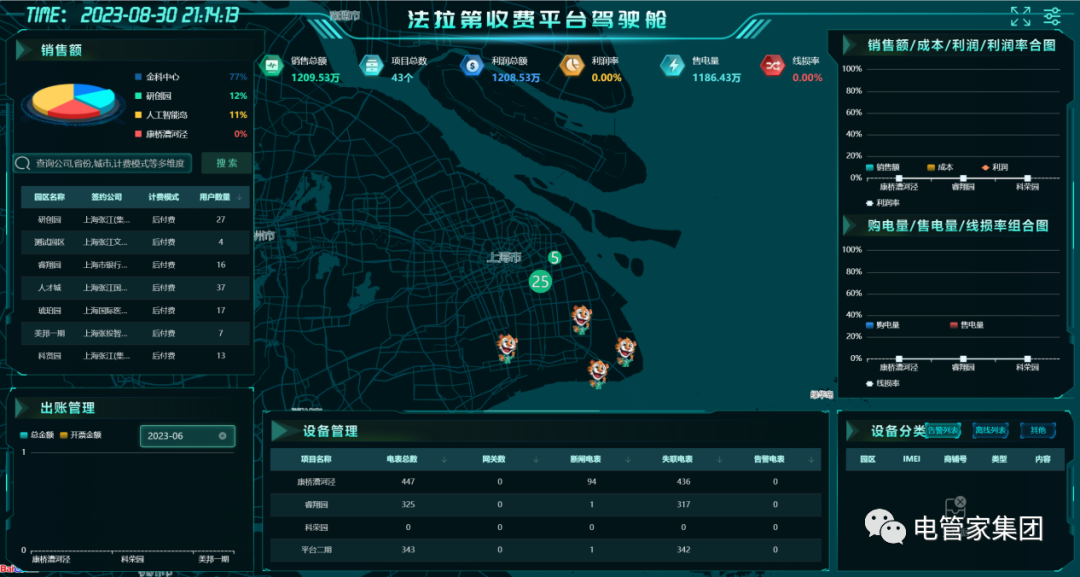The image size is (1080, 577).
Task: Open the 2023-06 month picker
Action: [180, 436]
